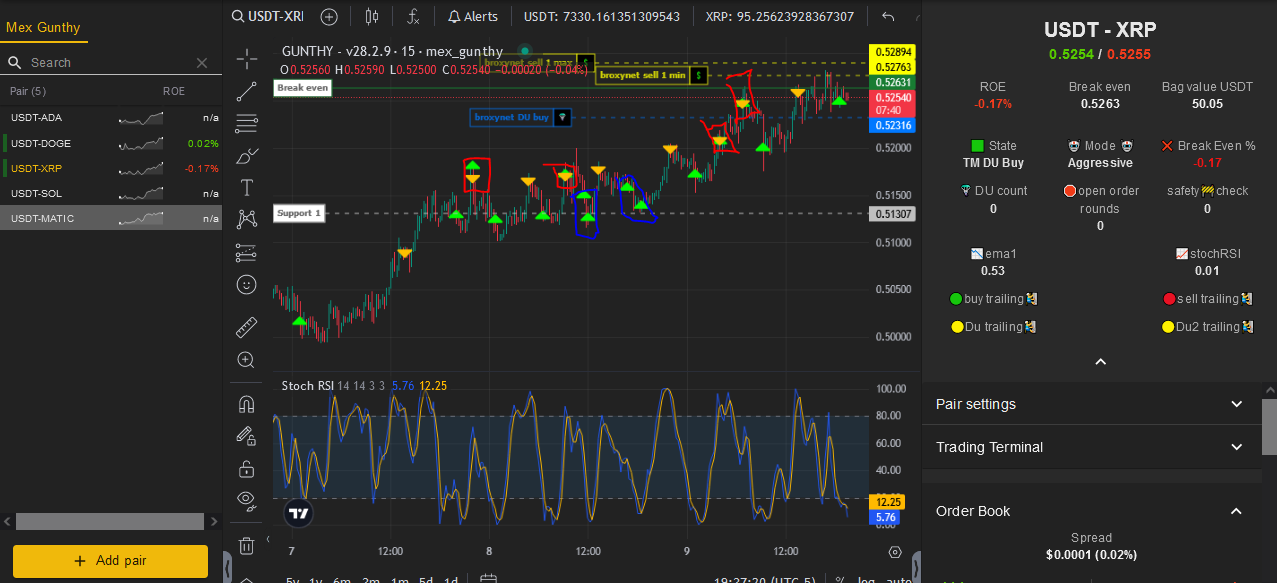Click the undo arrow in chart toolbar

point(888,17)
